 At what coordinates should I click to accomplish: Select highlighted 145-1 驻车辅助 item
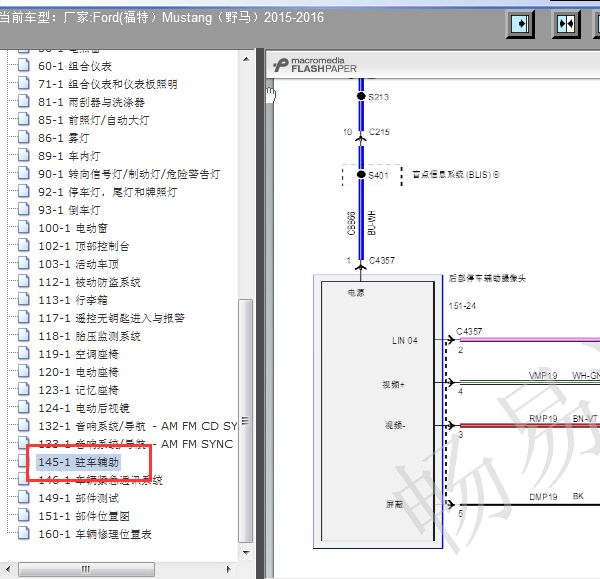tap(78, 462)
